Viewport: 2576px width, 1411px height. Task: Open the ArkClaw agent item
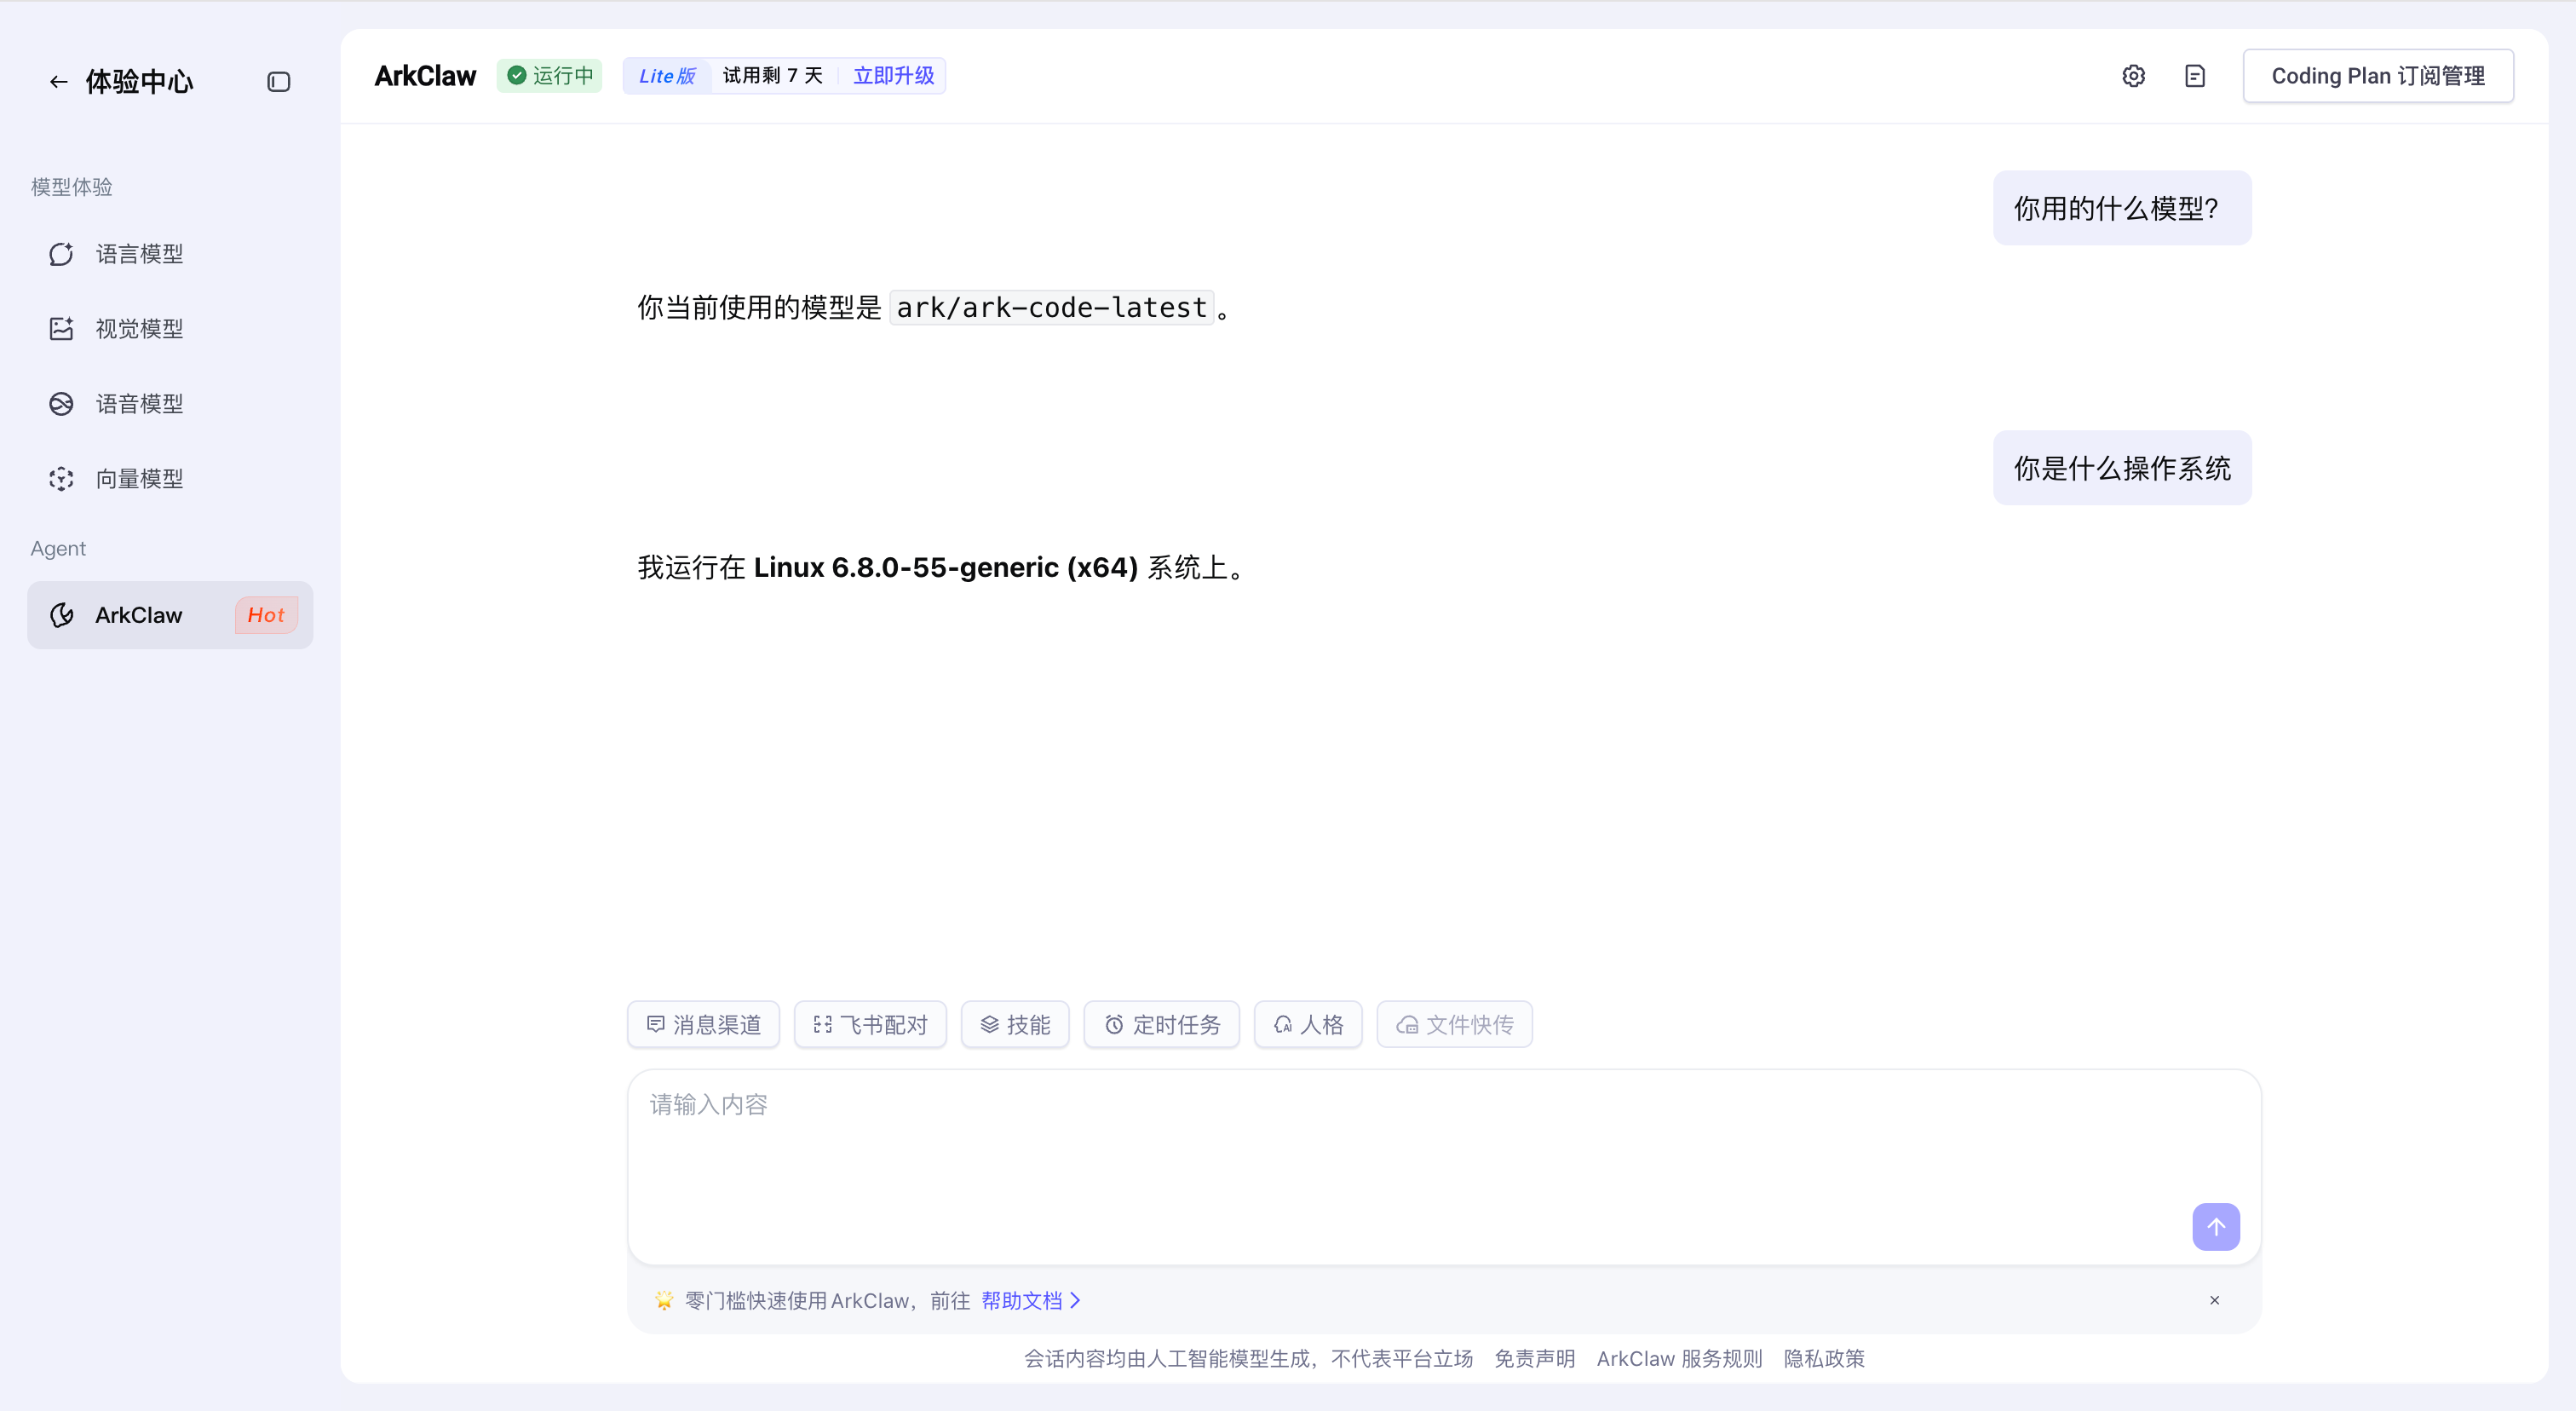tap(140, 615)
